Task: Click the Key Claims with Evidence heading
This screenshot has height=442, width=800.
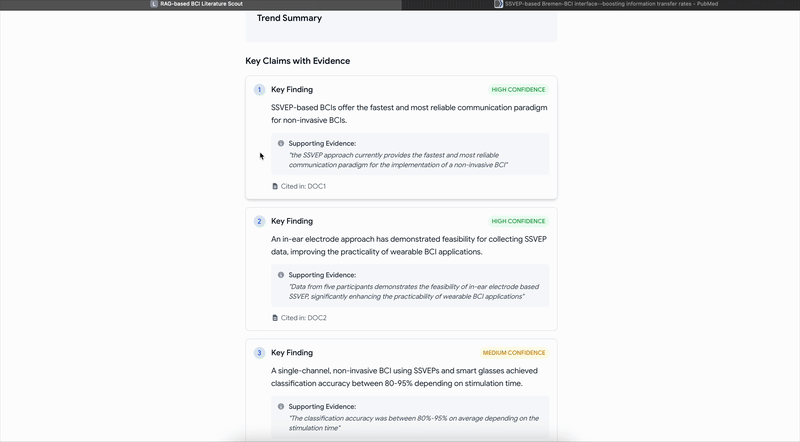Action: pyautogui.click(x=297, y=61)
